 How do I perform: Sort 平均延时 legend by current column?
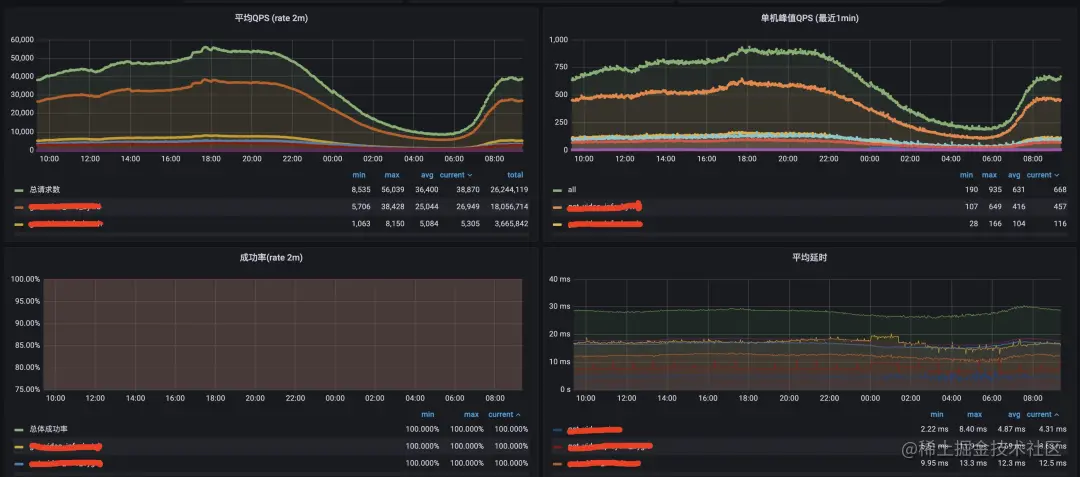click(x=1043, y=414)
